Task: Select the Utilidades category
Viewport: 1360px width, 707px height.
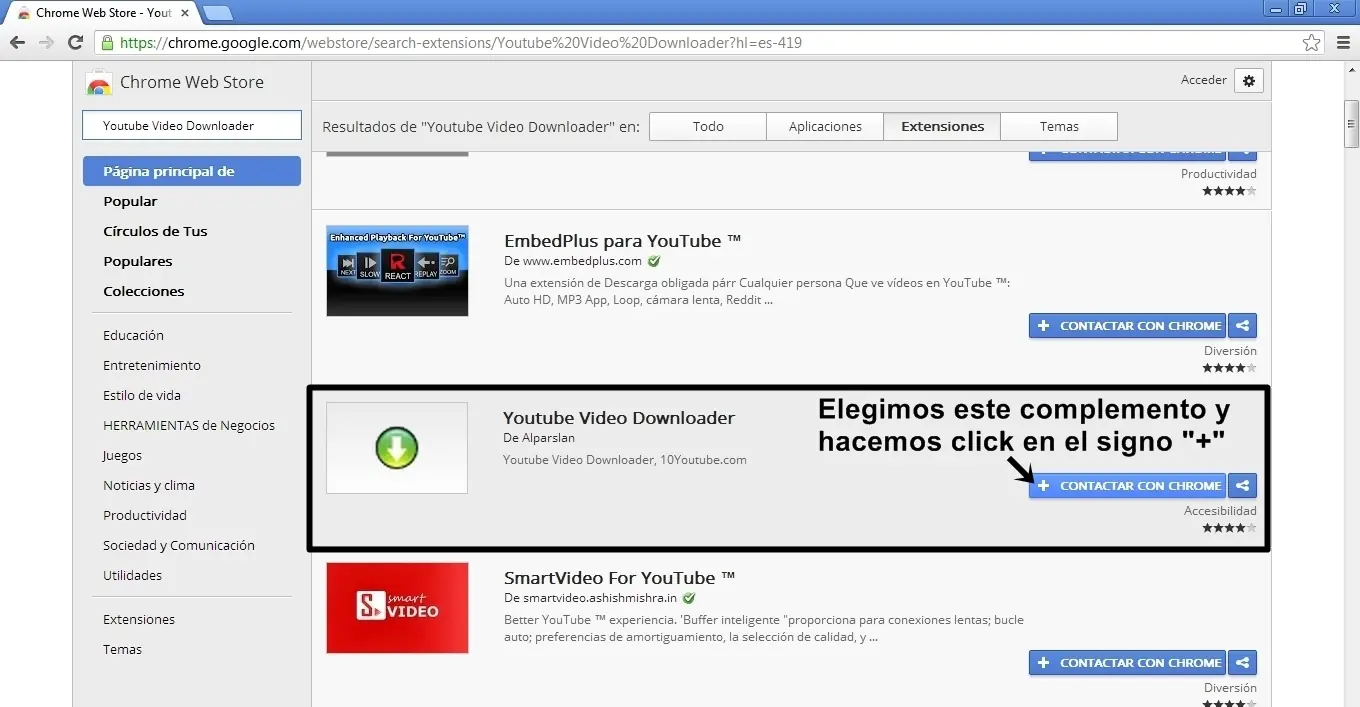Action: (132, 576)
